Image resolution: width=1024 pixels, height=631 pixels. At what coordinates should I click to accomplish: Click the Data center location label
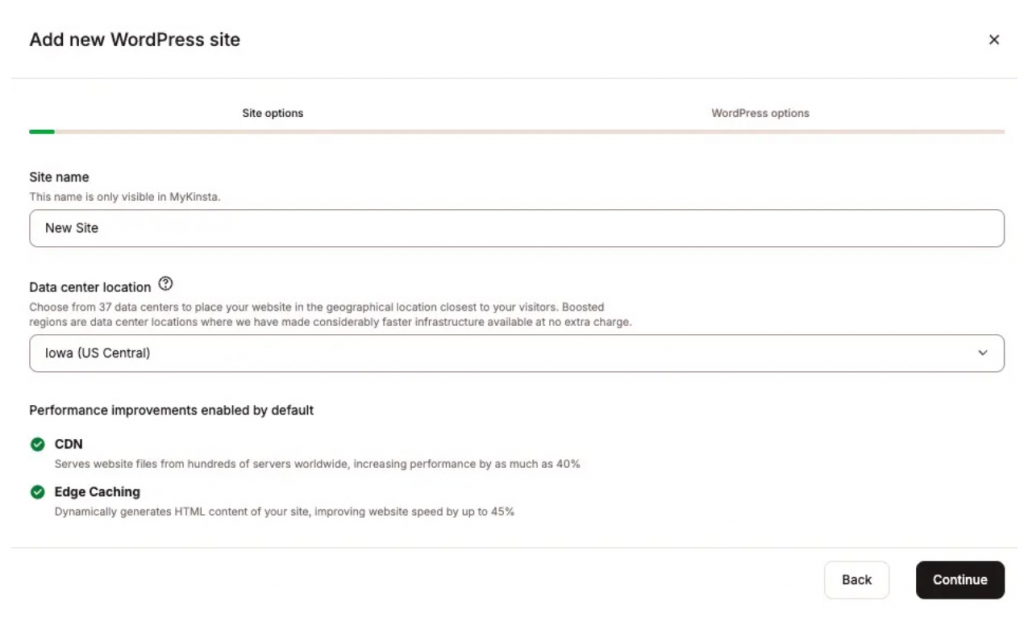(x=90, y=287)
